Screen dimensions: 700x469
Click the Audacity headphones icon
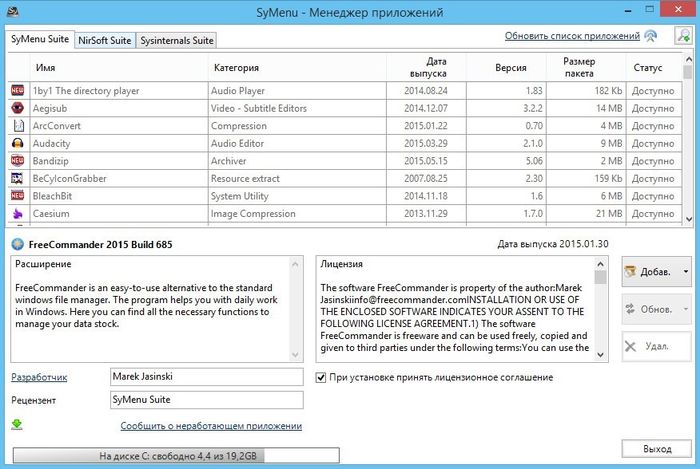click(x=17, y=143)
